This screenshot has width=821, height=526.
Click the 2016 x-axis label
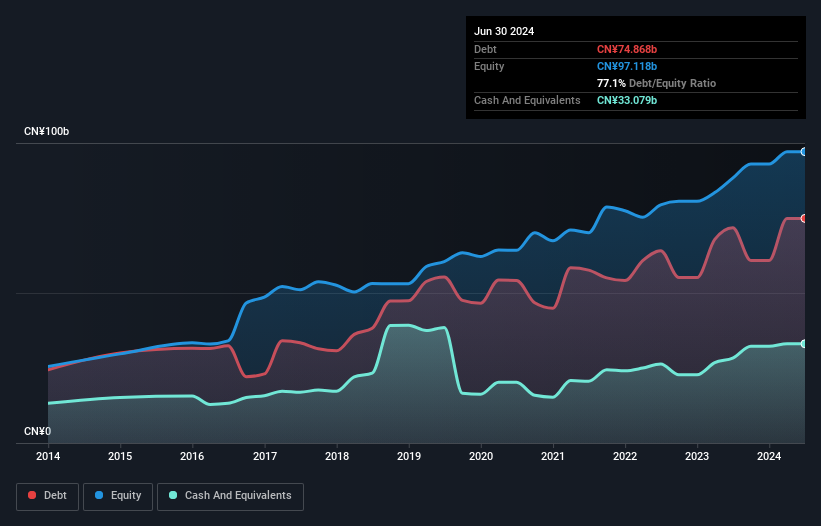(x=192, y=456)
